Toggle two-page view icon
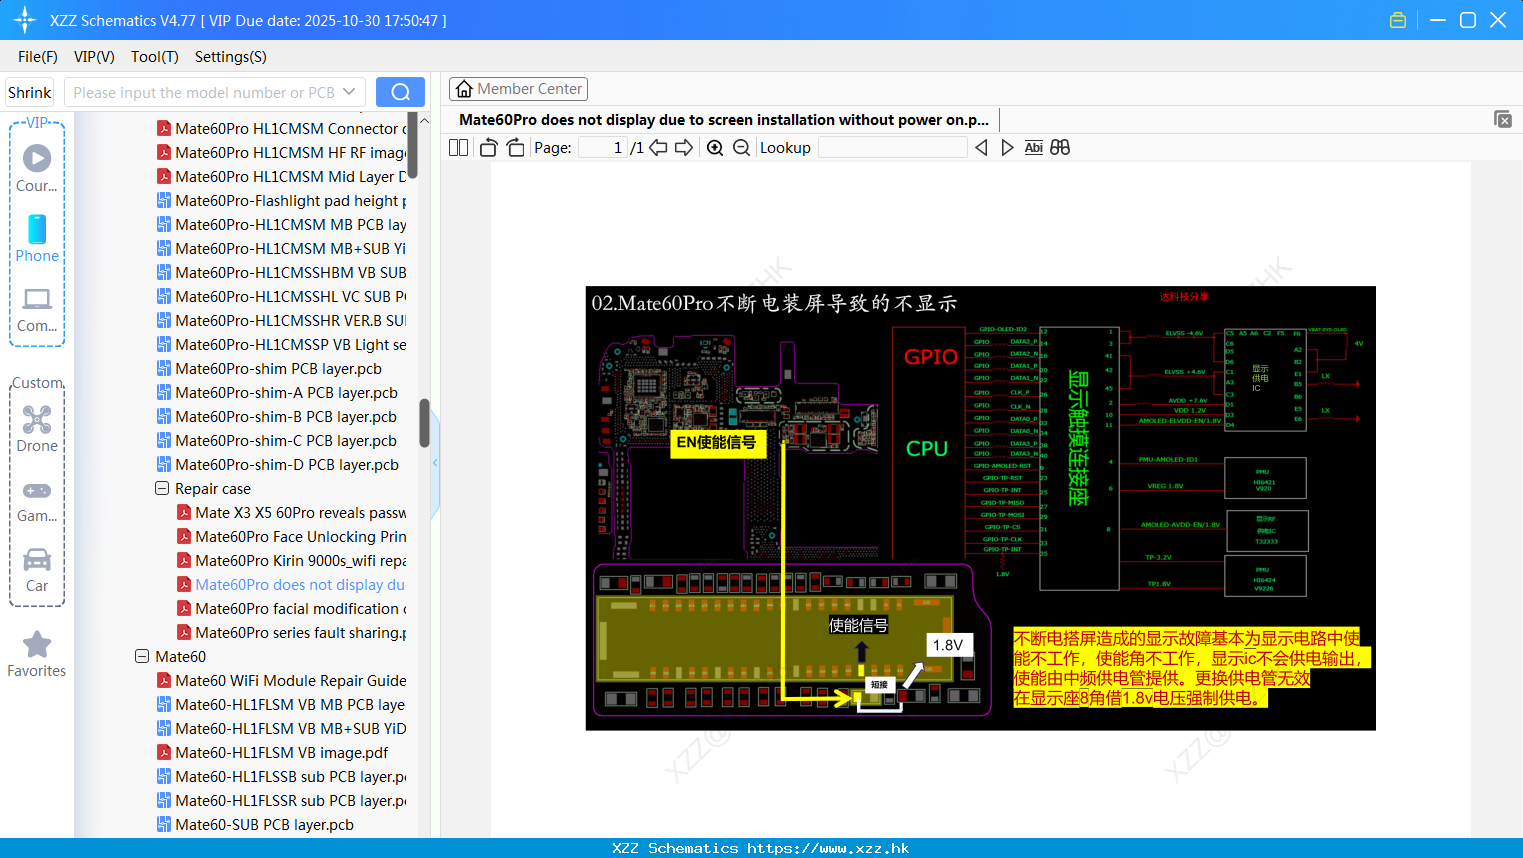 [458, 147]
